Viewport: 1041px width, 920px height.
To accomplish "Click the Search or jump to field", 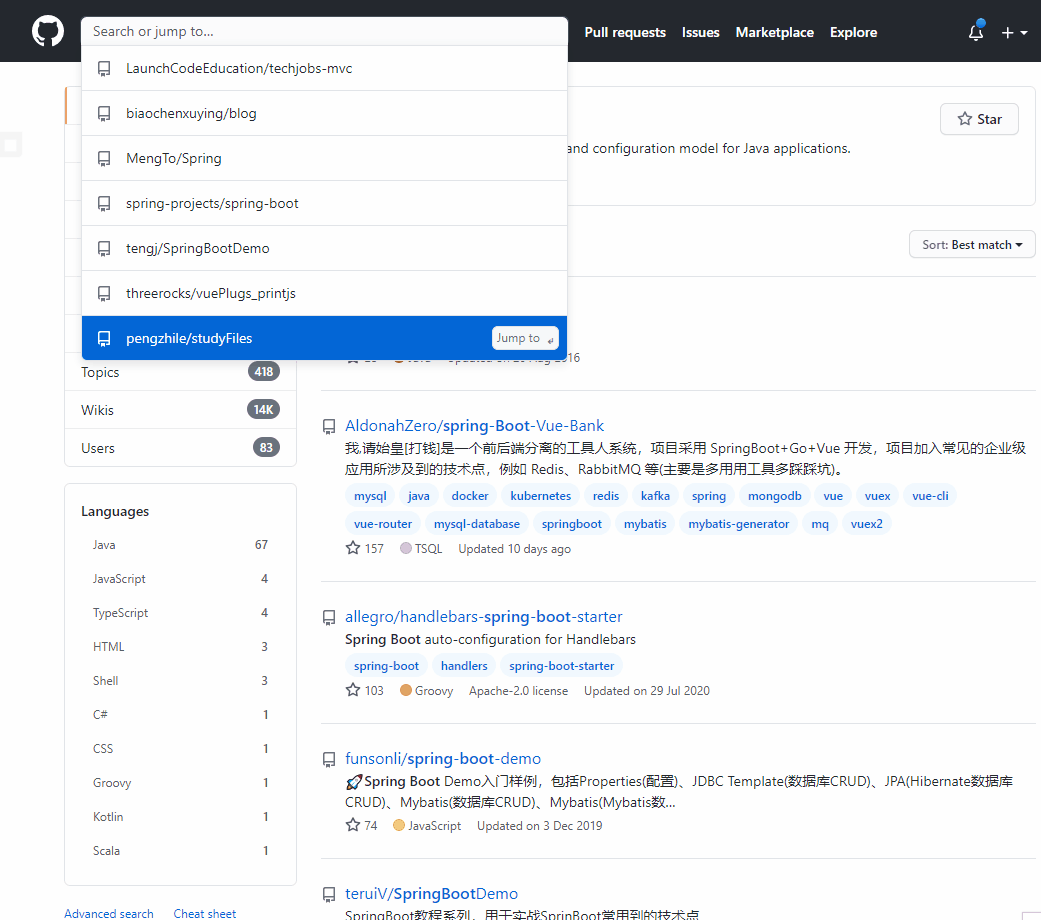I will pyautogui.click(x=323, y=31).
